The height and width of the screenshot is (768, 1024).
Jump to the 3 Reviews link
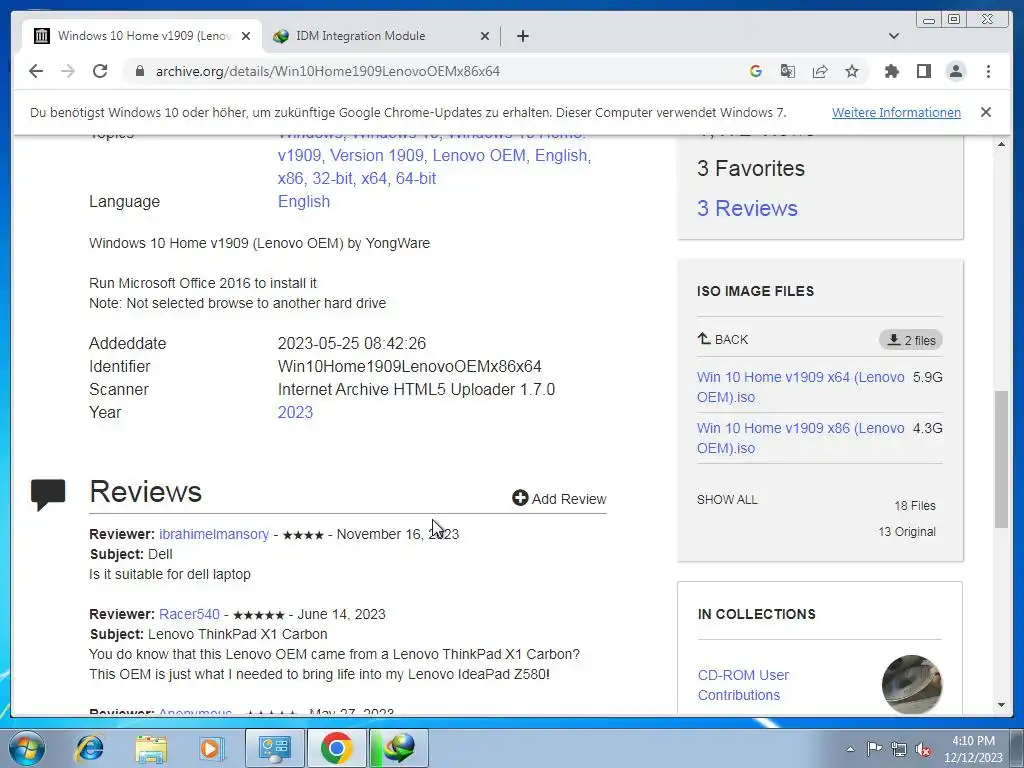(x=747, y=208)
